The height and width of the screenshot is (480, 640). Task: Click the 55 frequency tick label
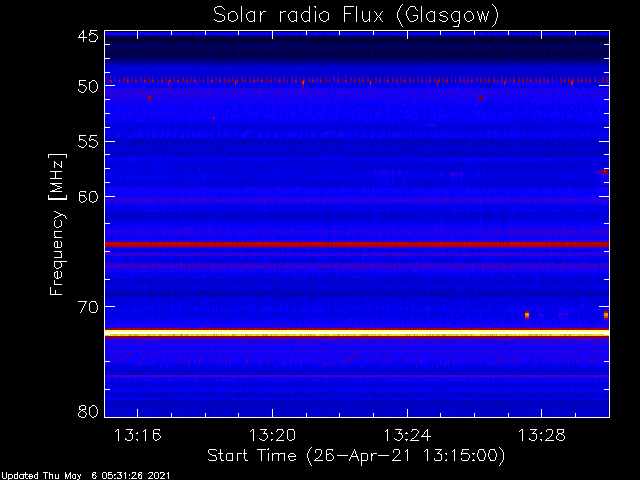(88, 142)
